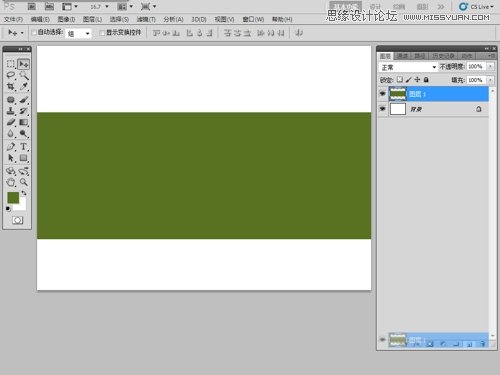
Task: Hide Layer 1 with eye icon
Action: pos(382,94)
